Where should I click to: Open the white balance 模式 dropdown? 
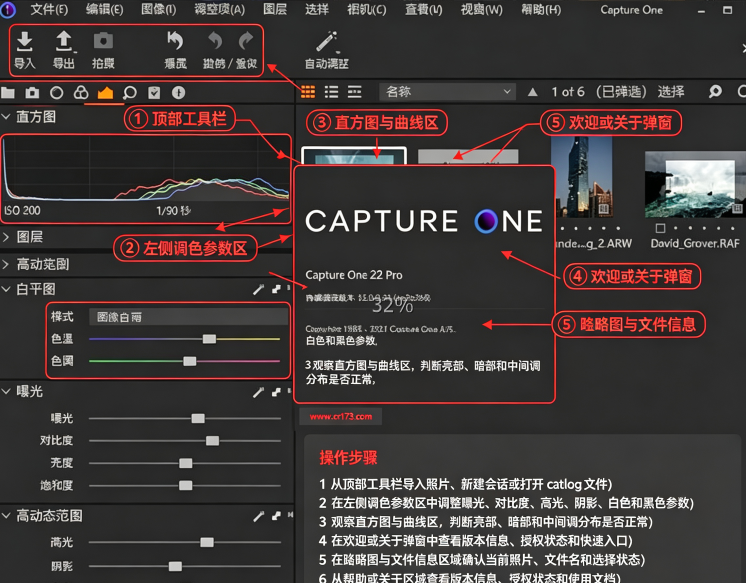pos(188,317)
